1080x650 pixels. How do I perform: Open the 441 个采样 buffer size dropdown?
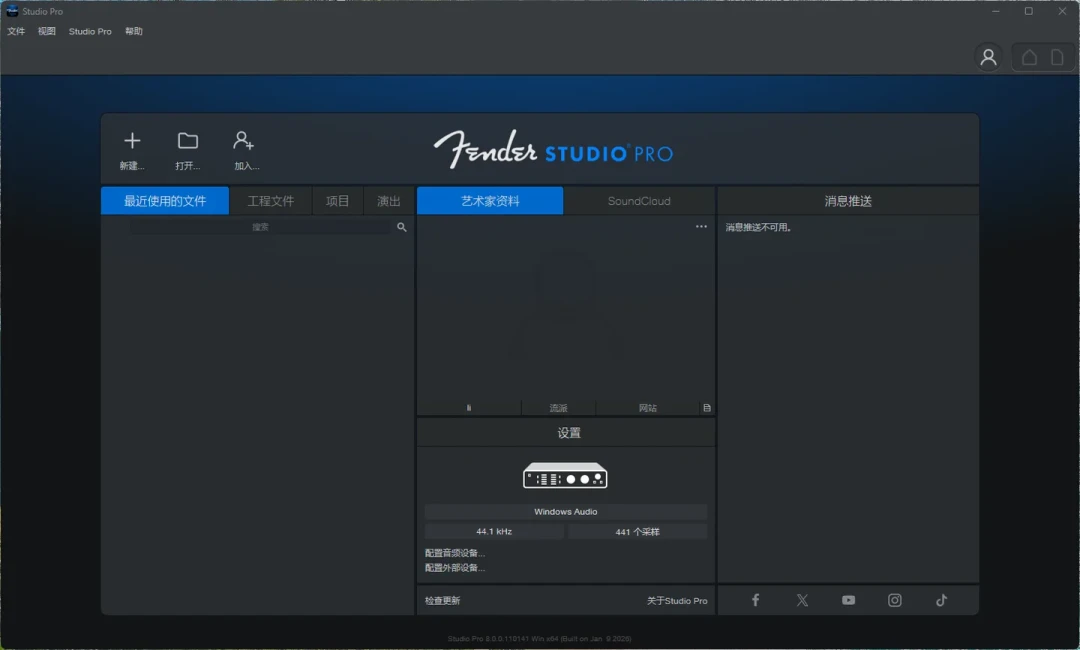tap(637, 532)
